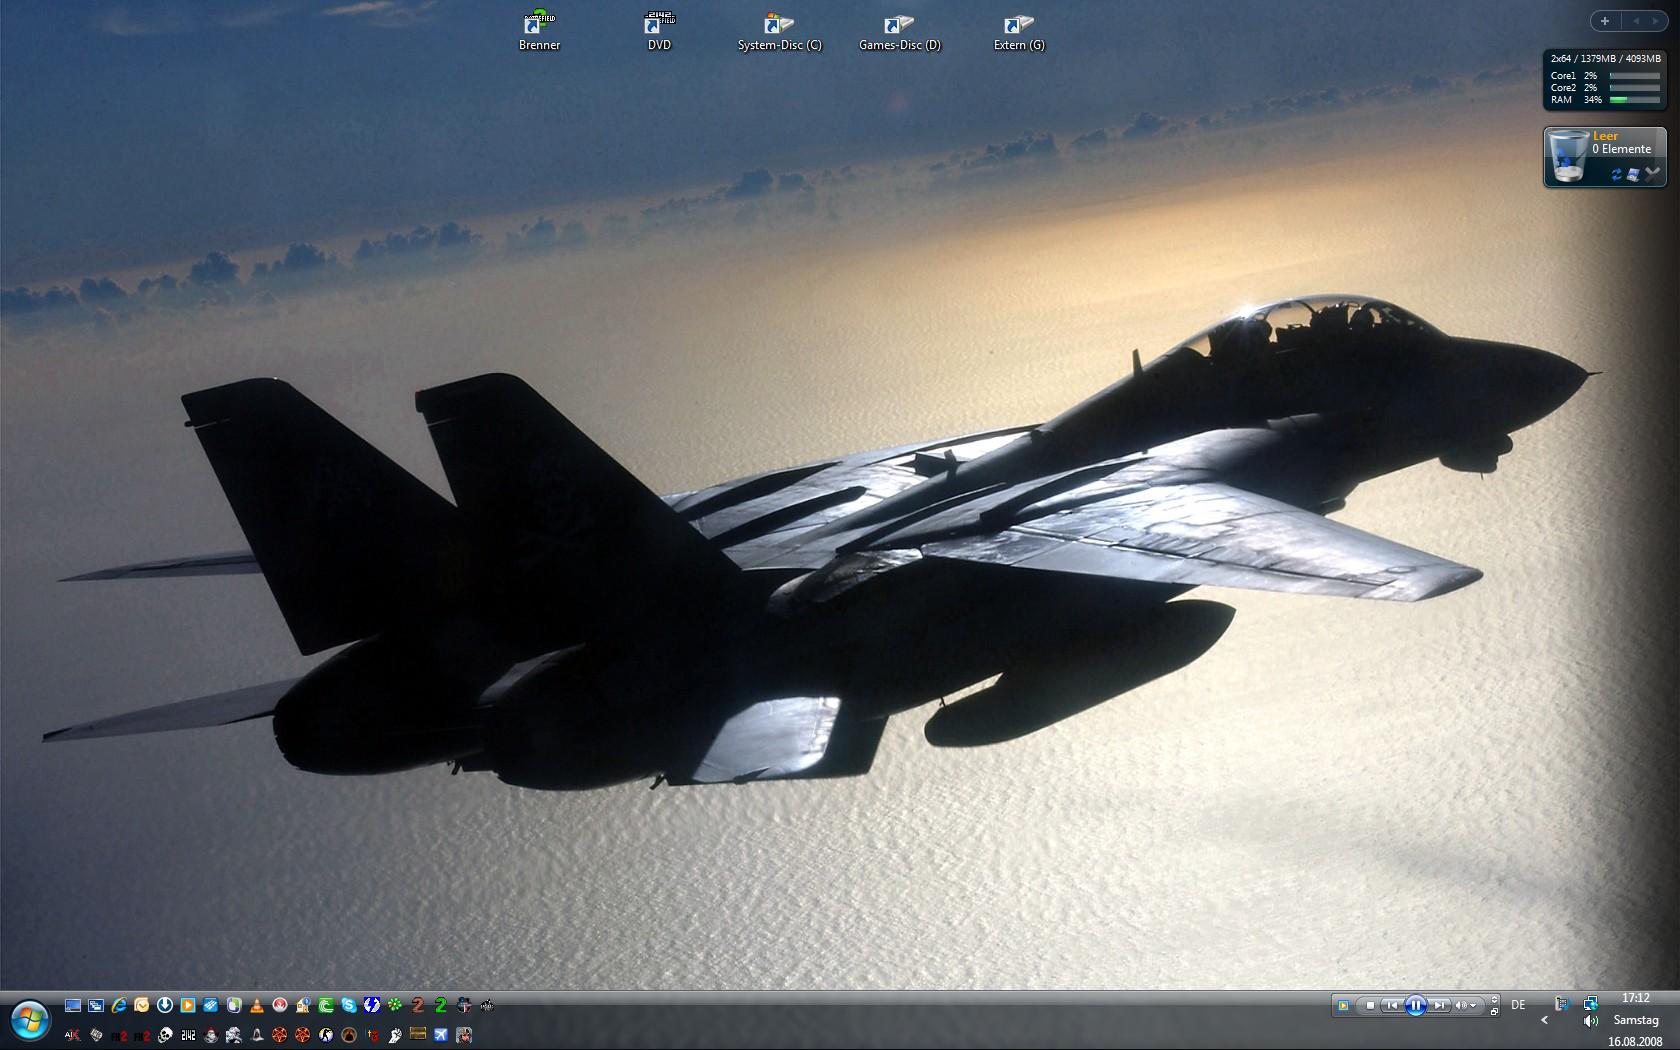The width and height of the screenshot is (1680, 1050).
Task: Open the DE input language selector
Action: (1518, 1005)
